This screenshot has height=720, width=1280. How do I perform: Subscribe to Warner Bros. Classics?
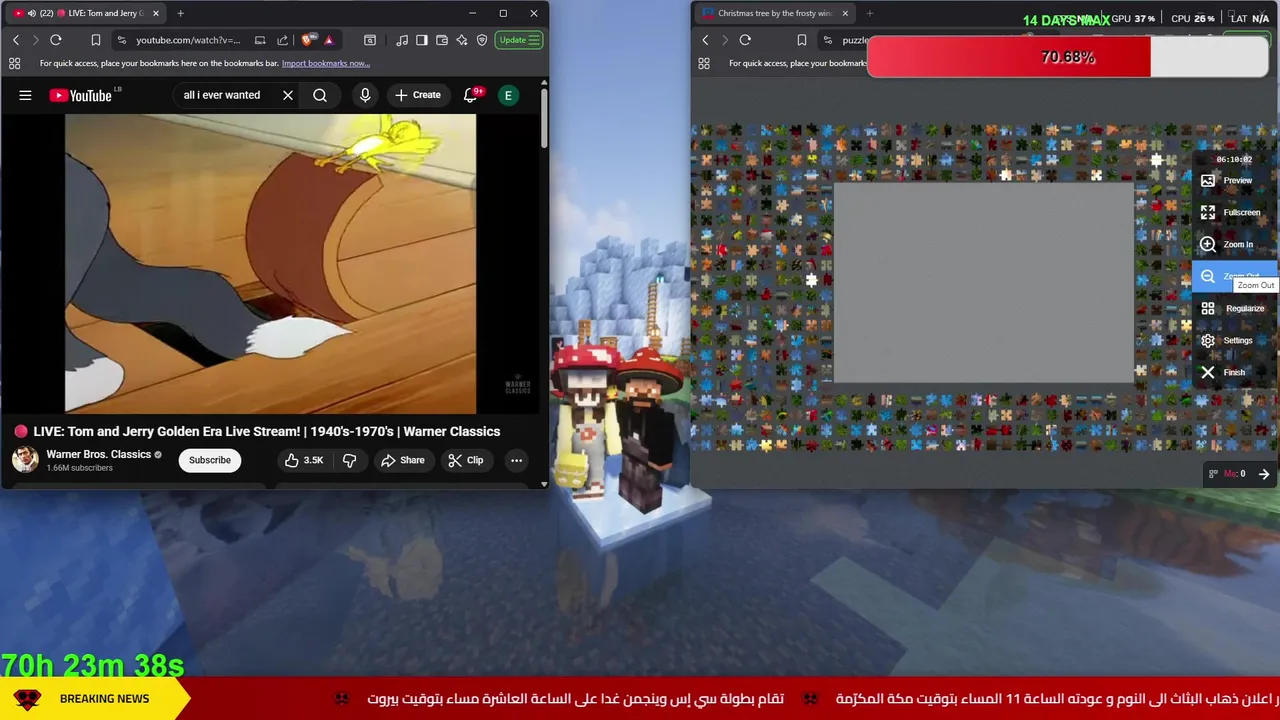[210, 460]
